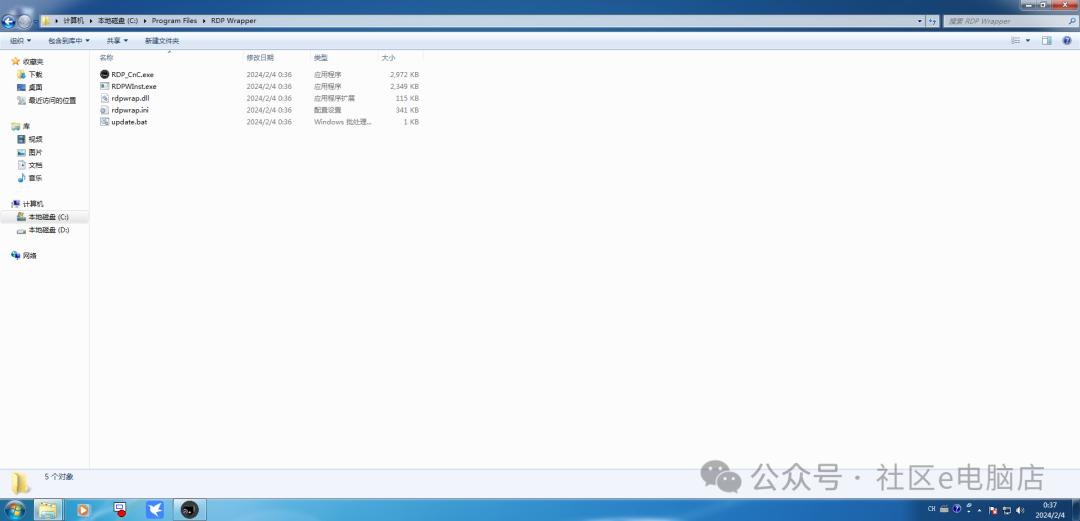Click Program Files in address breadcrumb

(x=174, y=21)
